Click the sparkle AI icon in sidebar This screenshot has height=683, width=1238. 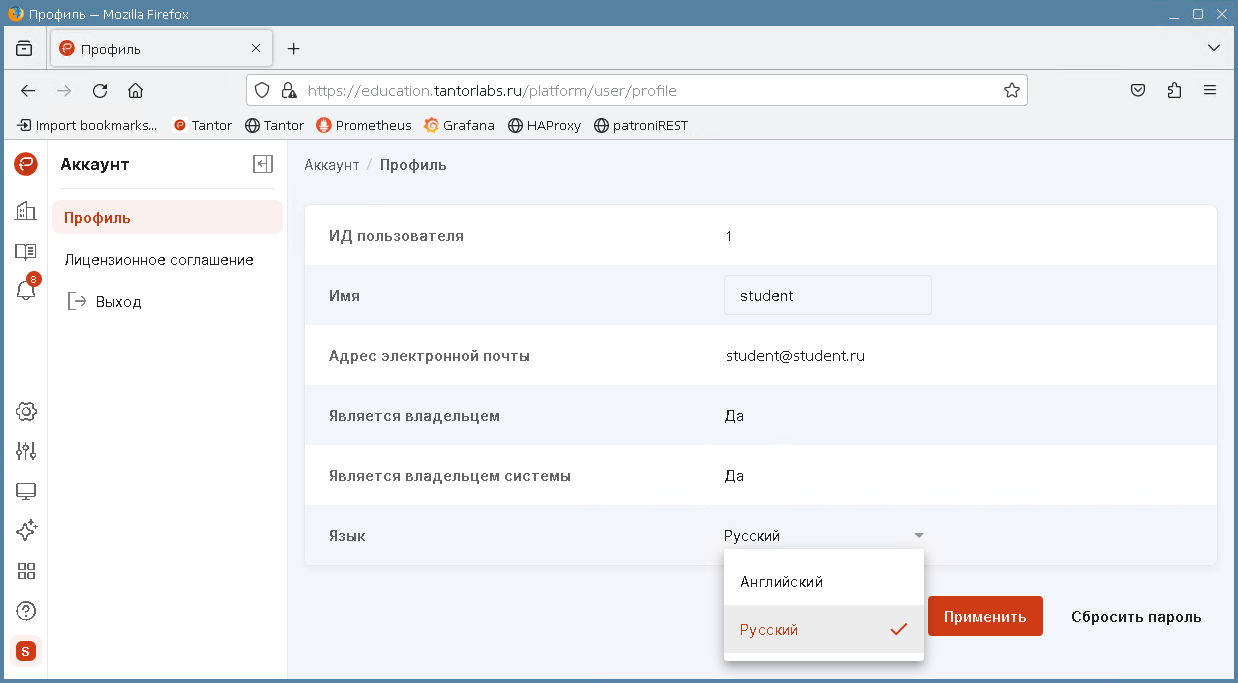pos(26,531)
